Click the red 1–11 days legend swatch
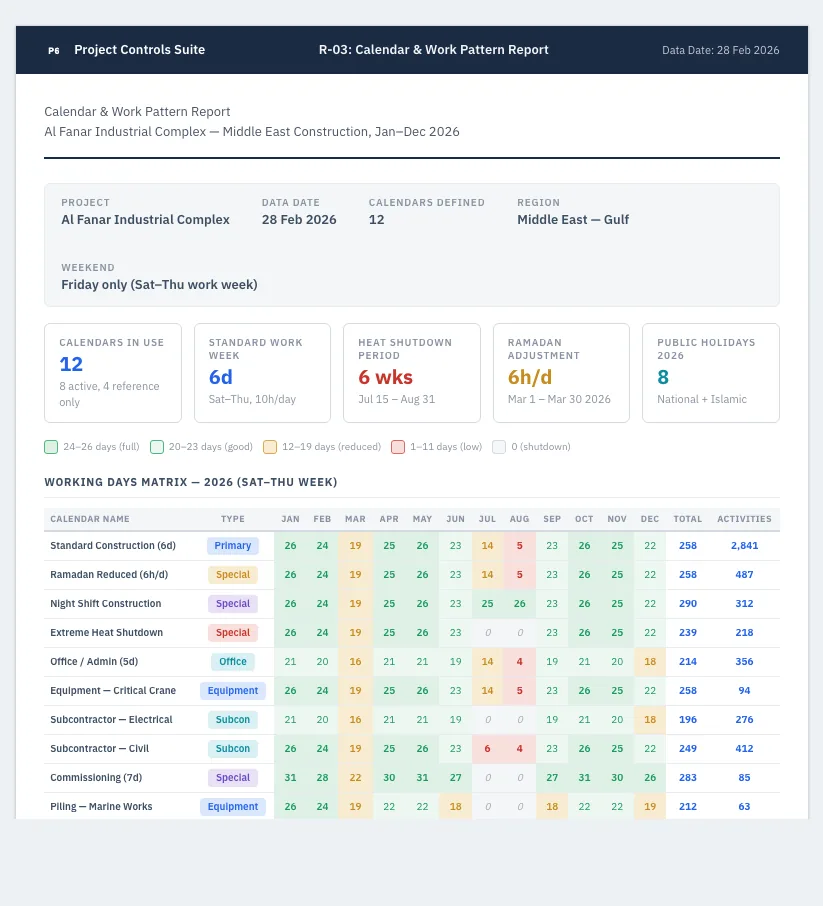Screen dimensions: 823x906 click(x=398, y=447)
